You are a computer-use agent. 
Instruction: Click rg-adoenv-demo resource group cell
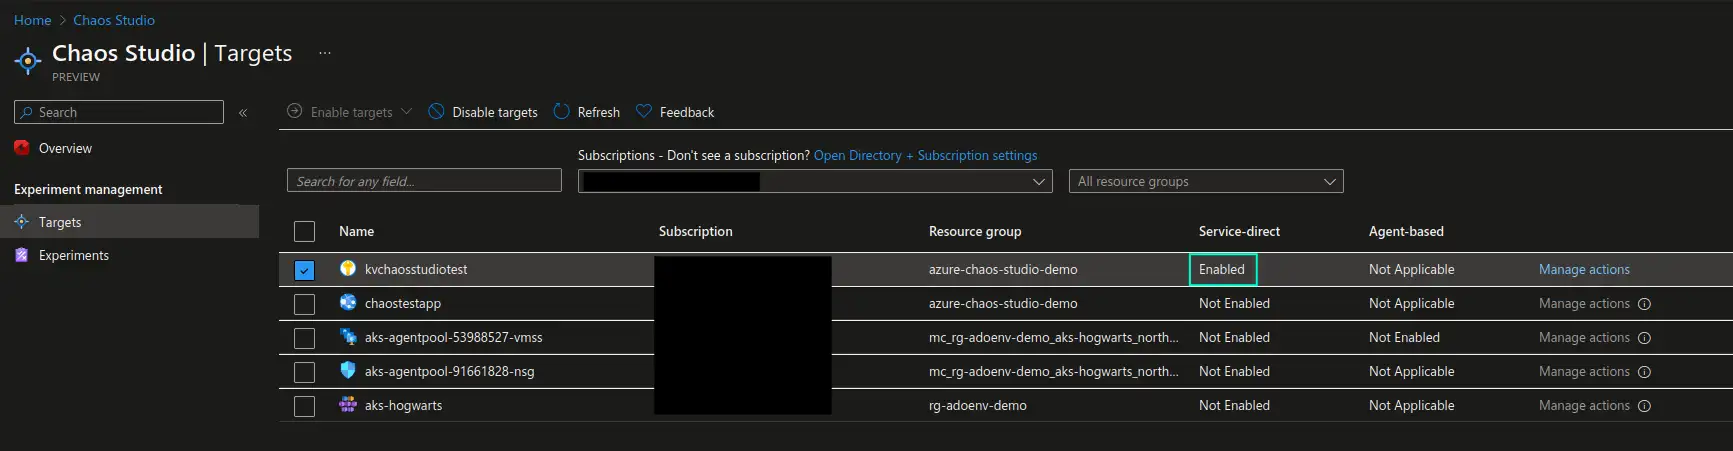click(x=978, y=405)
